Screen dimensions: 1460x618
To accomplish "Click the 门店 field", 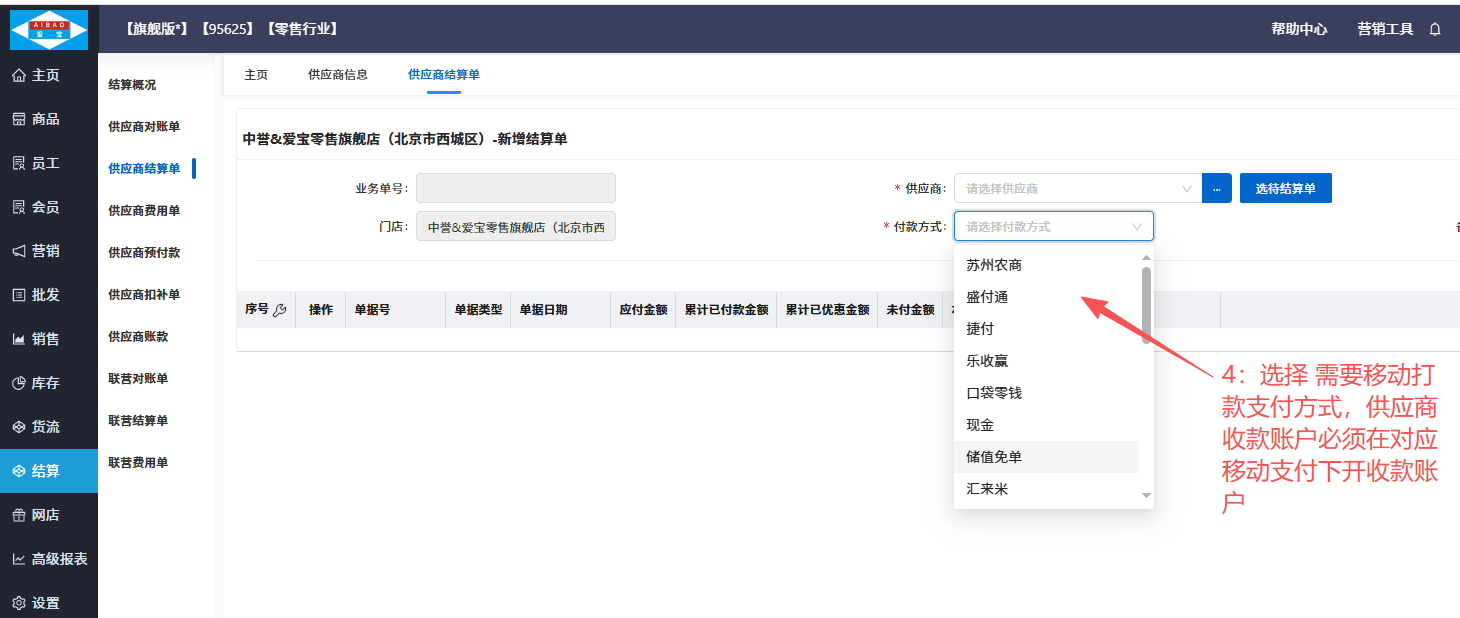I will pyautogui.click(x=516, y=227).
